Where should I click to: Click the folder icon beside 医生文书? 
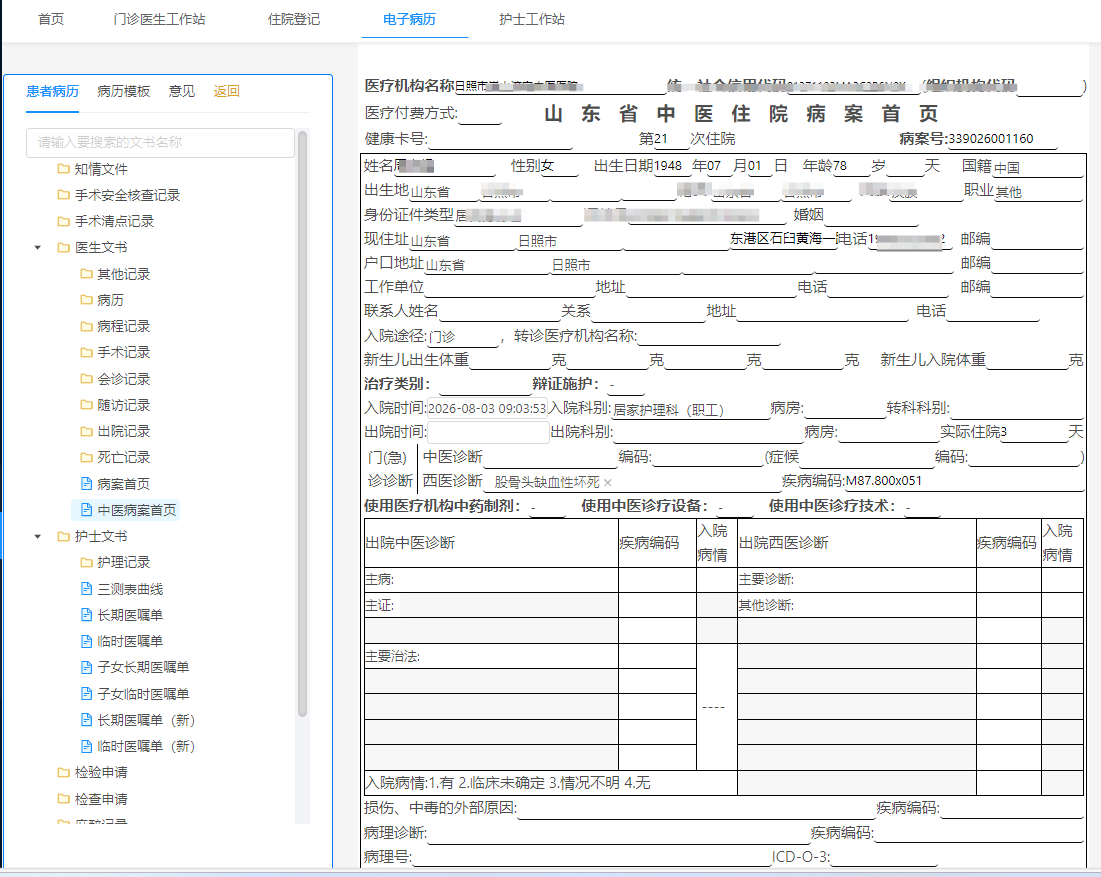(x=63, y=247)
